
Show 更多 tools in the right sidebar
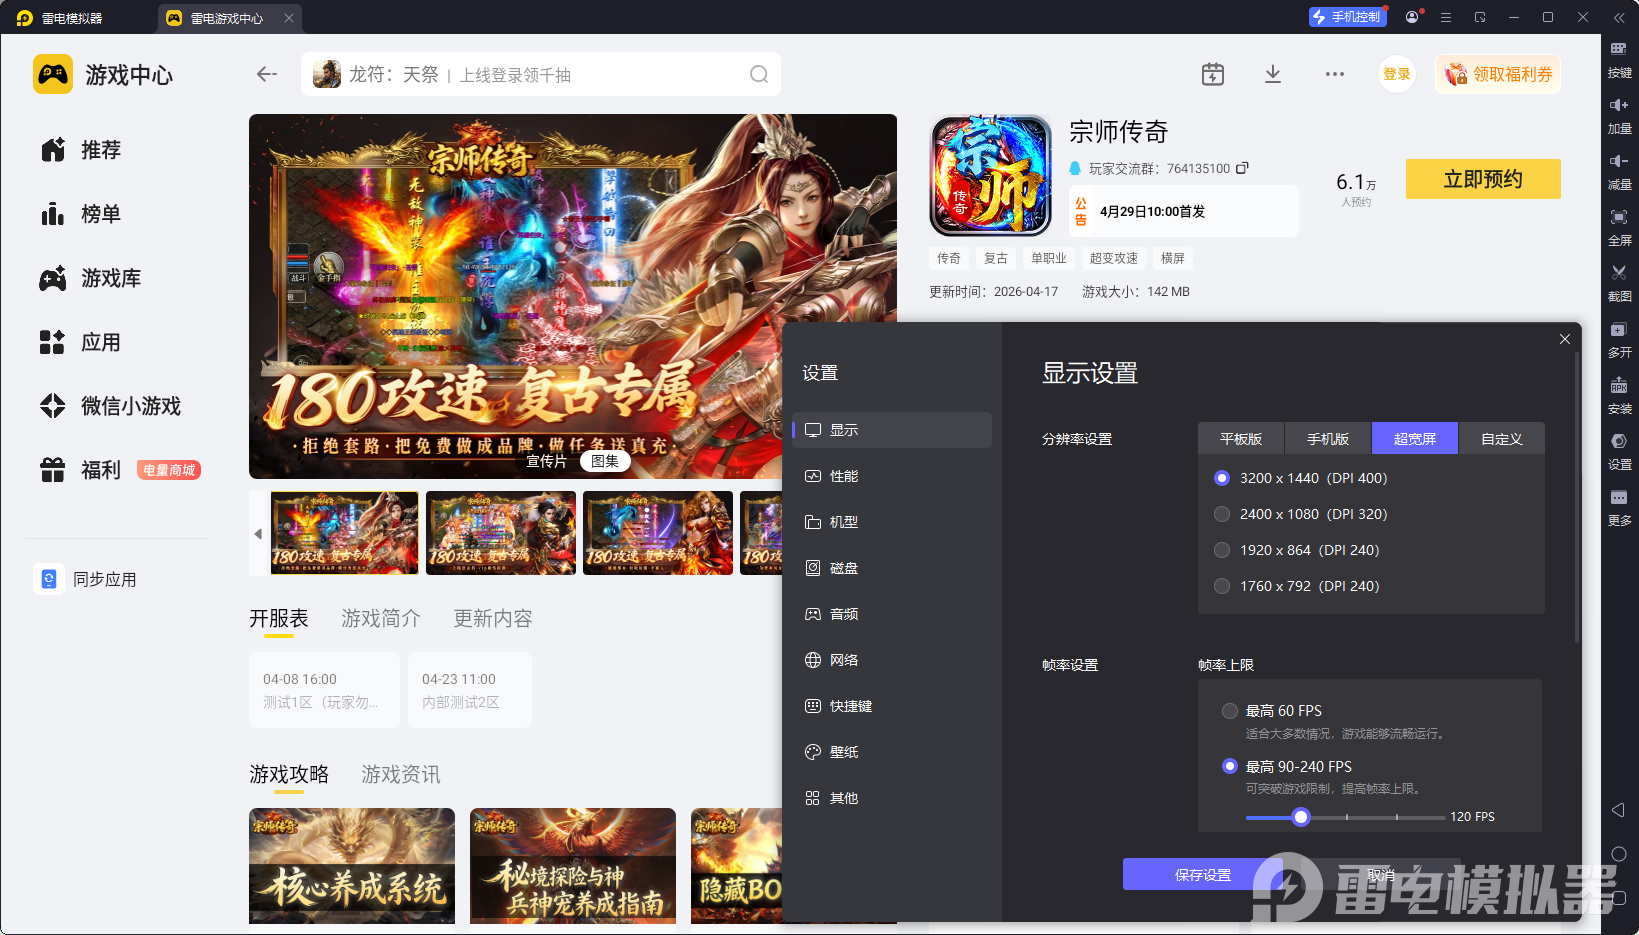point(1619,507)
